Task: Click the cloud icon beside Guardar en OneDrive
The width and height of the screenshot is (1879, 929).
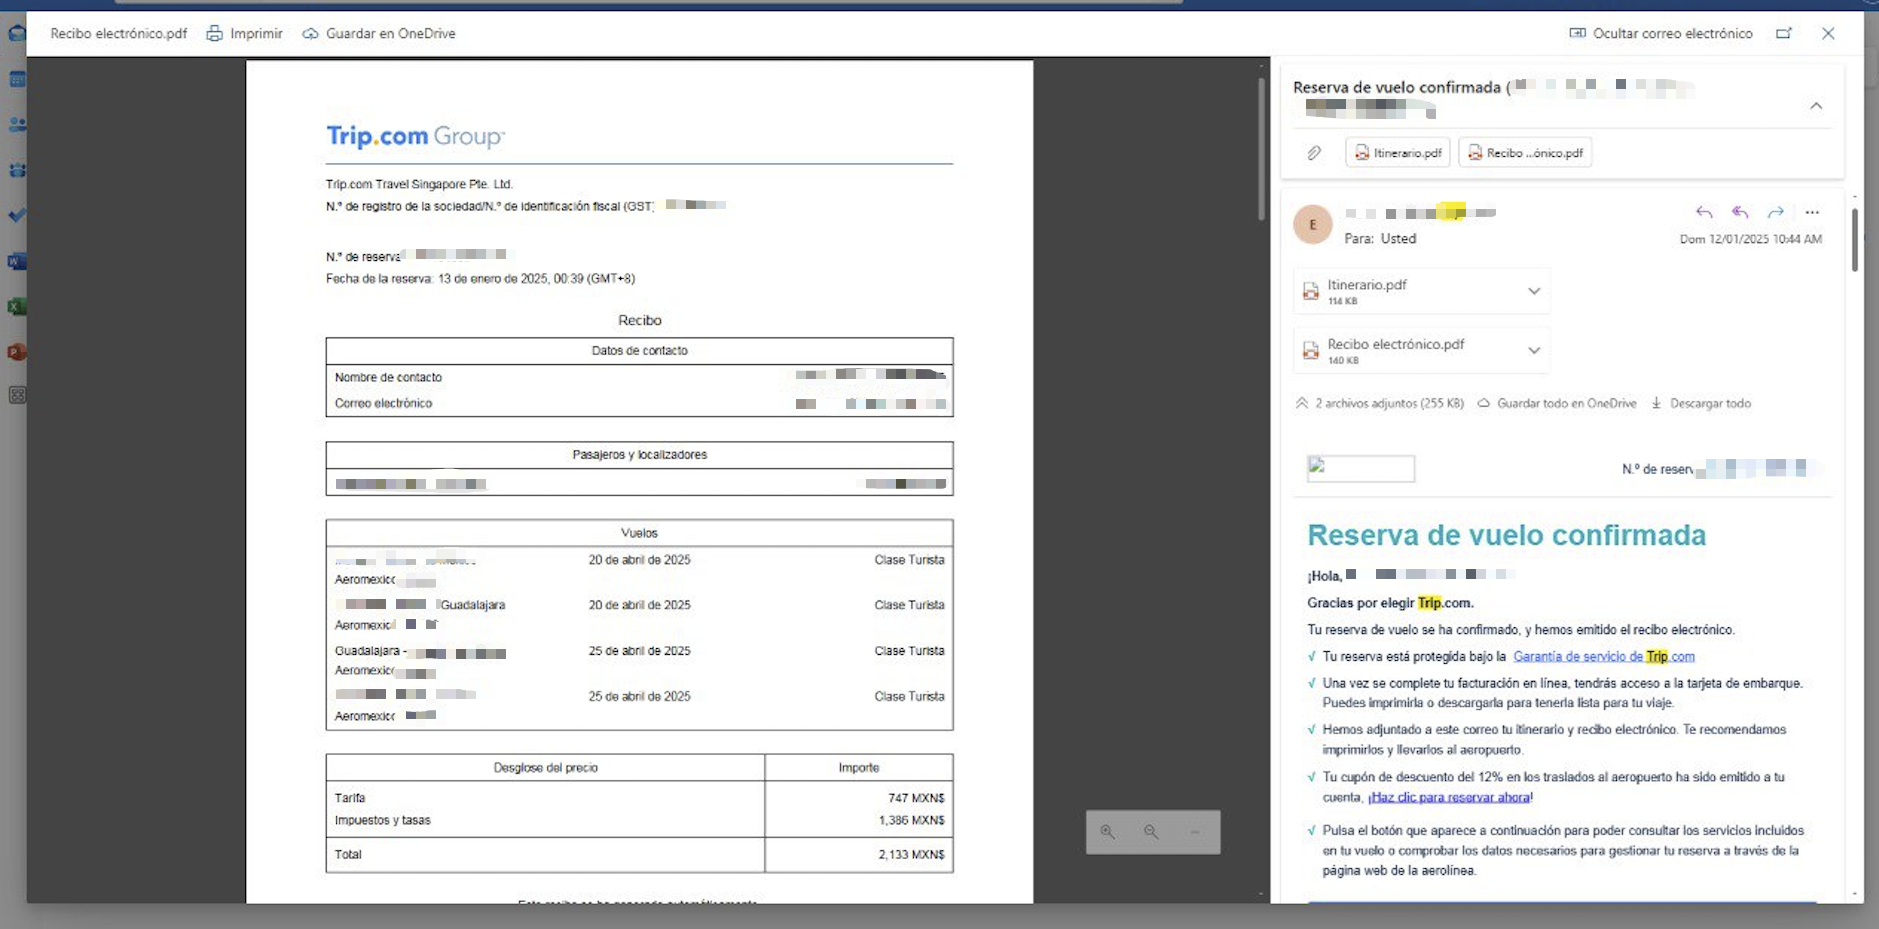Action: [x=311, y=34]
